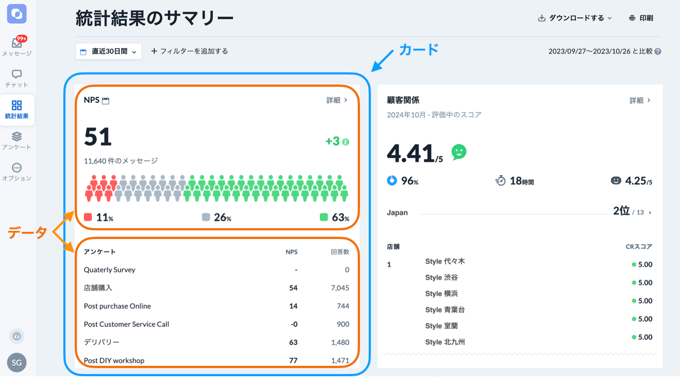This screenshot has height=379, width=680.
Task: Open the メッセージ inbox icon in sidebar
Action: click(17, 46)
